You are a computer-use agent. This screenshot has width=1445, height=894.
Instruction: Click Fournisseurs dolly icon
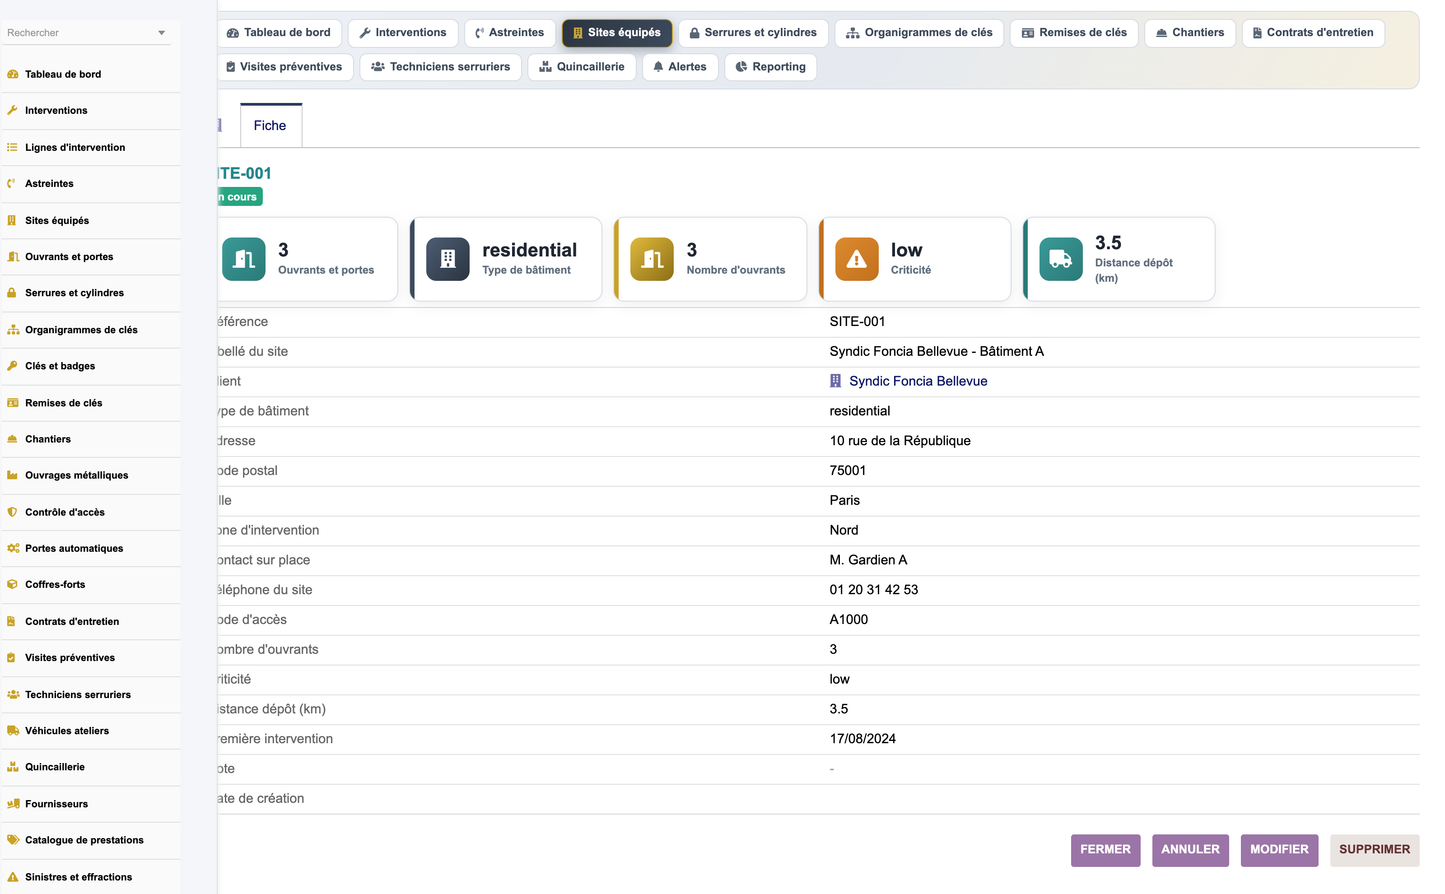point(13,803)
